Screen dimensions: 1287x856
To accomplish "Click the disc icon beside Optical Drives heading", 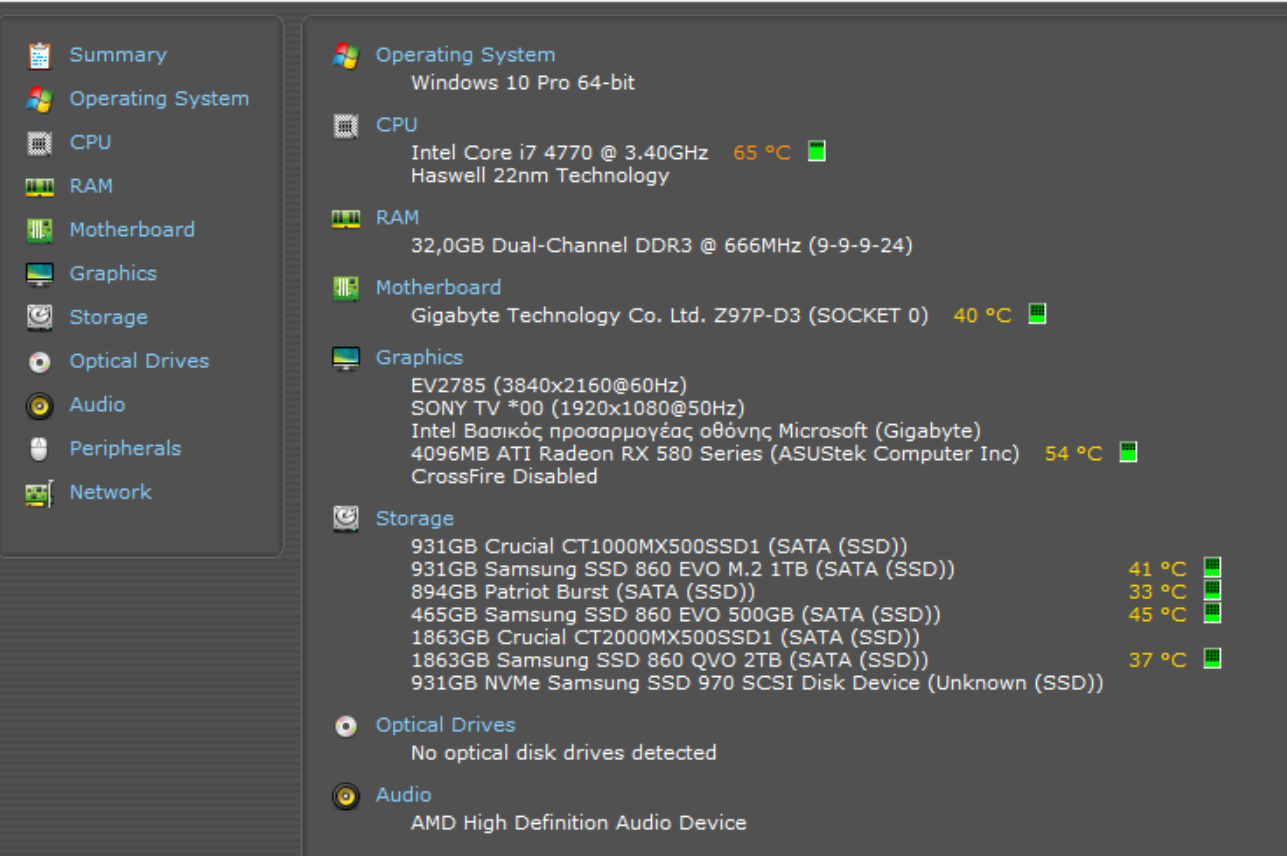I will (346, 726).
